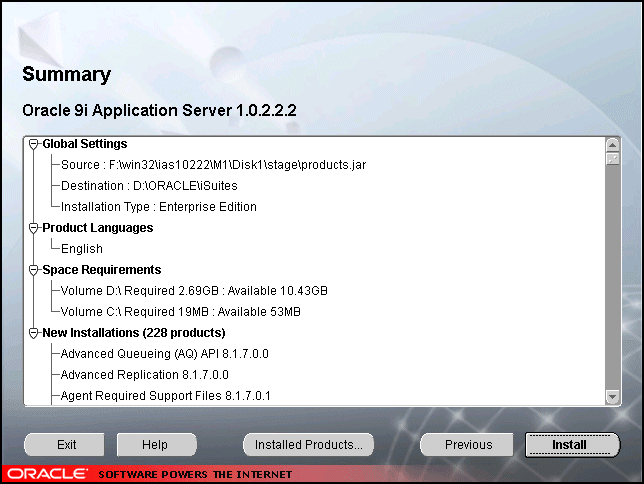Click the Global Settings heading

[x=85, y=144]
